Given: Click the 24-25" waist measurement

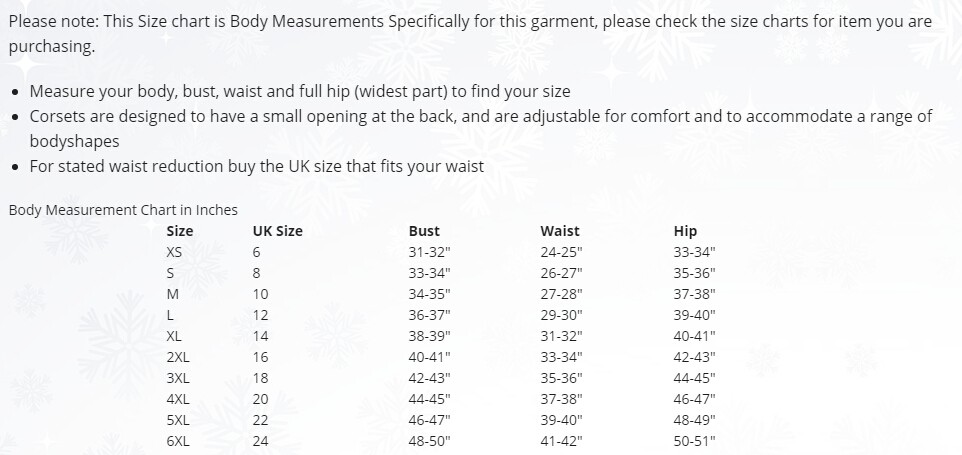Looking at the screenshot, I should pyautogui.click(x=561, y=252).
